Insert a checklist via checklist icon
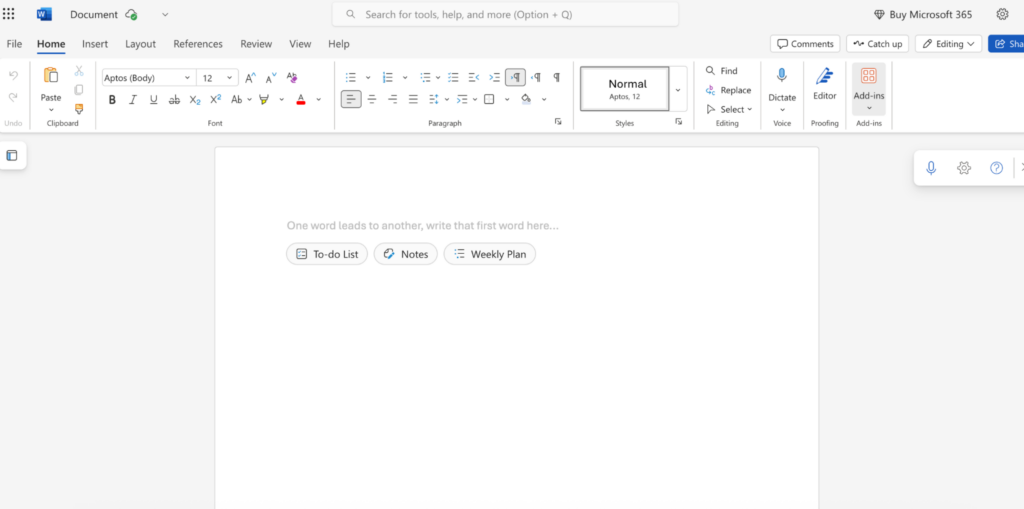The width and height of the screenshot is (1024, 509). [454, 78]
